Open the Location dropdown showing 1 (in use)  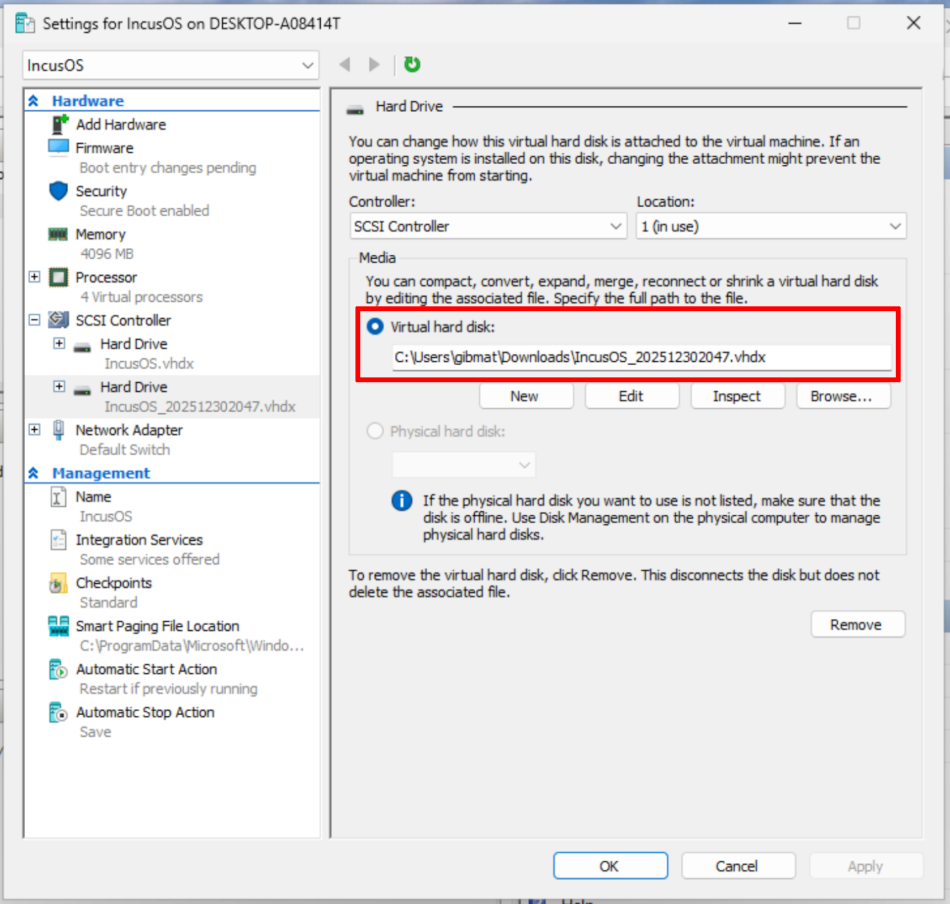pos(893,226)
